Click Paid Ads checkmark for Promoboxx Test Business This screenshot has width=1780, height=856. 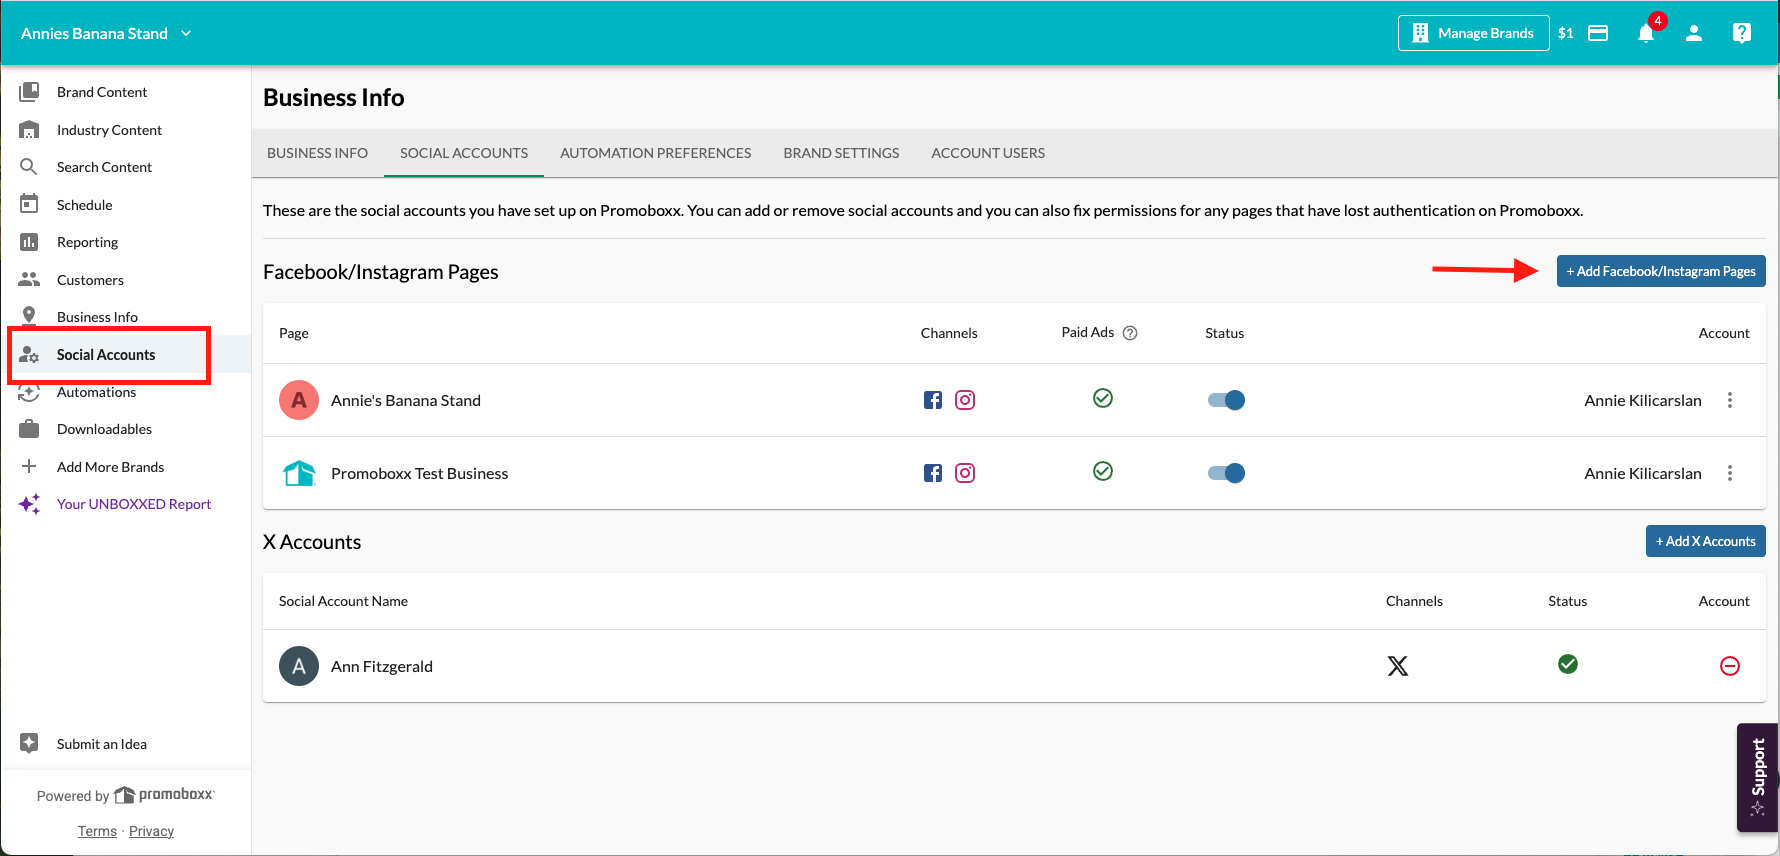tap(1103, 471)
